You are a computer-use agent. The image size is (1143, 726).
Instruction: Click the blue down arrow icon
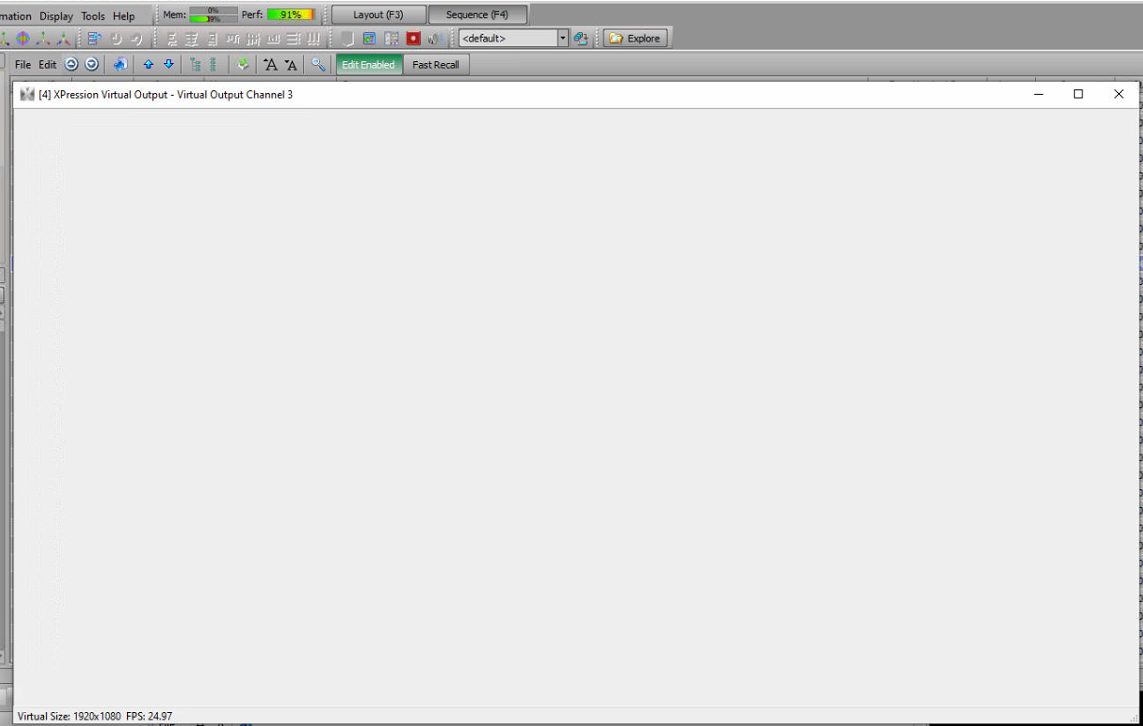point(167,64)
